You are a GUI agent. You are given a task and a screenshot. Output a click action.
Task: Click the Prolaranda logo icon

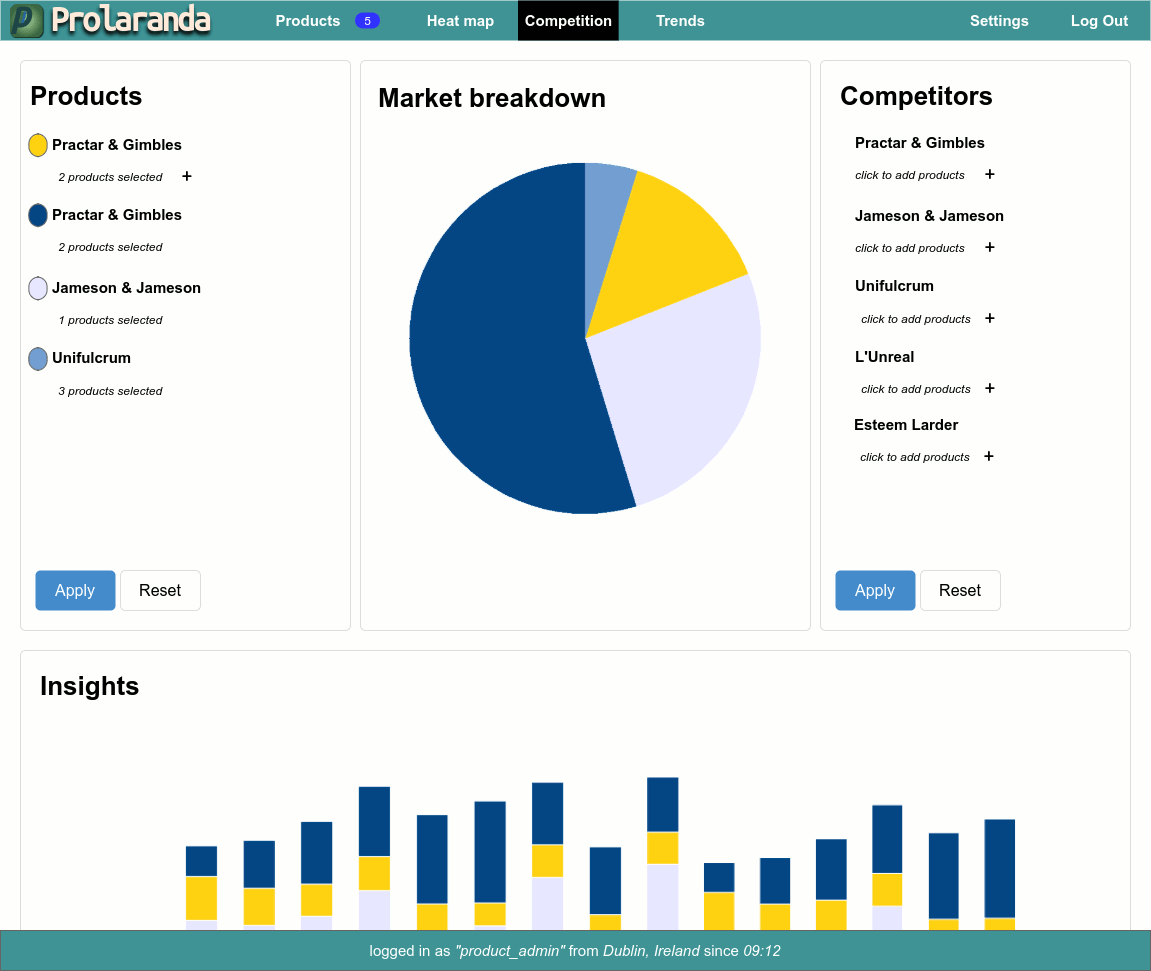pos(27,21)
